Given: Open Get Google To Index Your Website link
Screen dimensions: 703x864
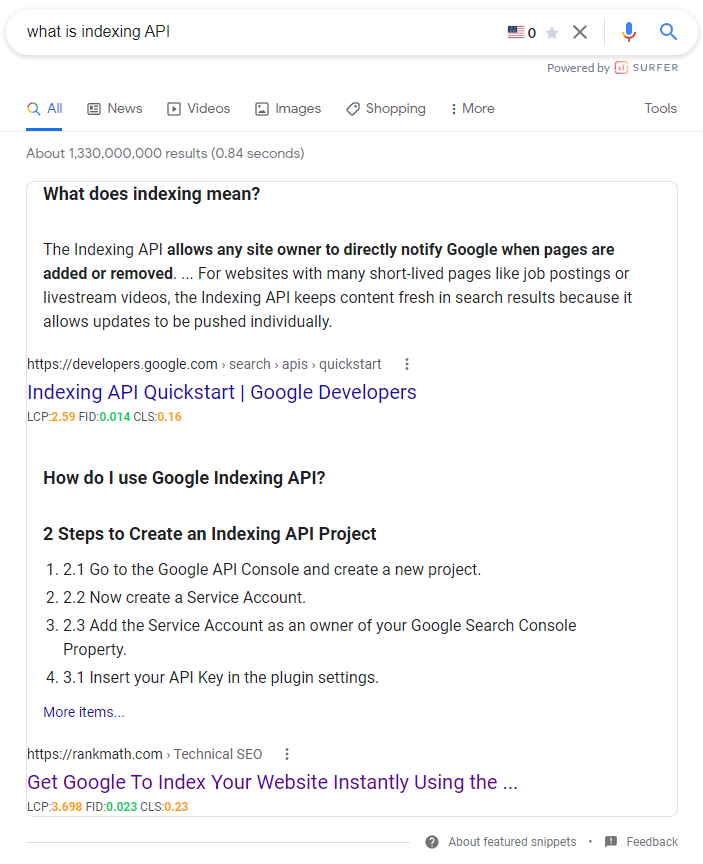Looking at the screenshot, I should click(x=273, y=782).
